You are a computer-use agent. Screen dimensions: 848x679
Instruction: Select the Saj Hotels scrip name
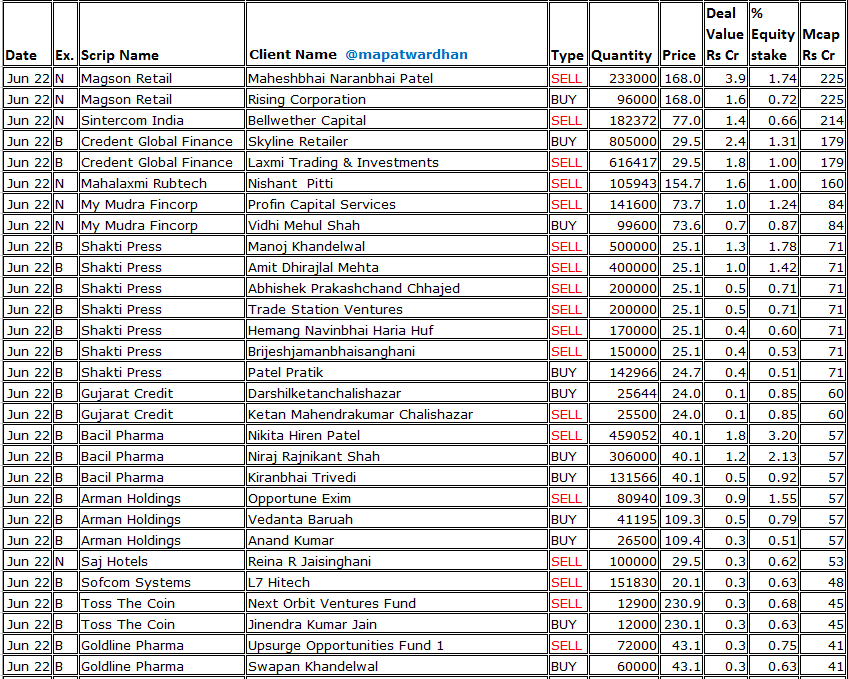162,562
